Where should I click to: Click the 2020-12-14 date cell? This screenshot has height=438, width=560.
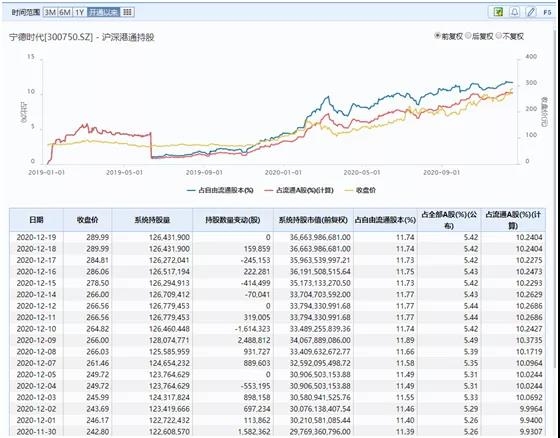[x=36, y=294]
